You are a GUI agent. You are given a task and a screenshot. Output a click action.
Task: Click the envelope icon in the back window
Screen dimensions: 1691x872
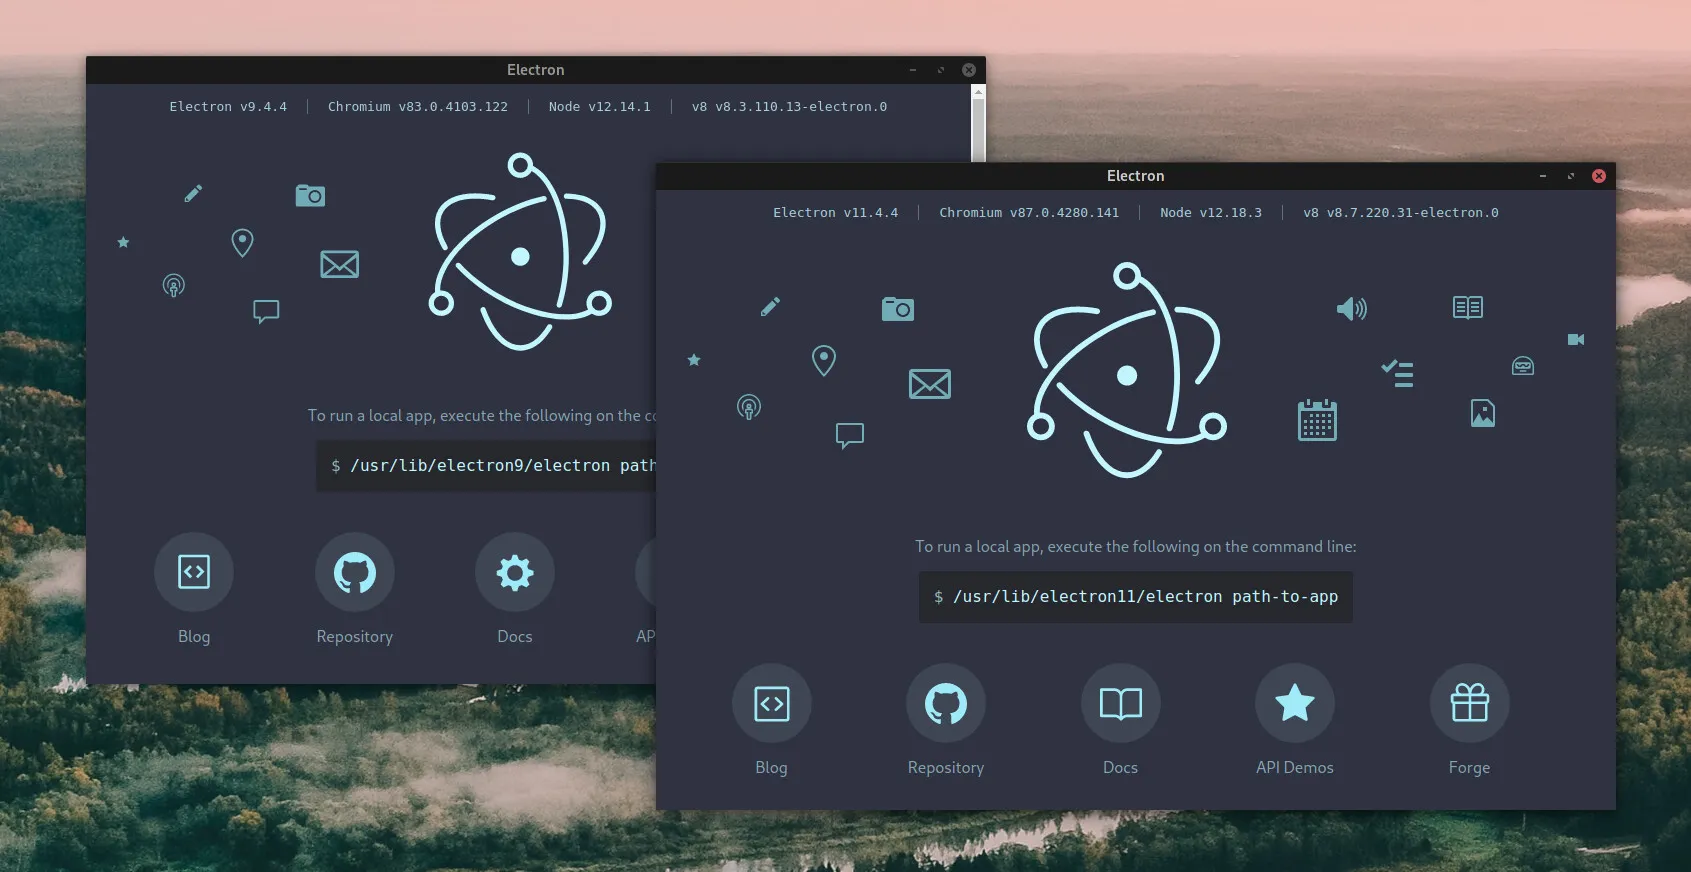tap(339, 264)
